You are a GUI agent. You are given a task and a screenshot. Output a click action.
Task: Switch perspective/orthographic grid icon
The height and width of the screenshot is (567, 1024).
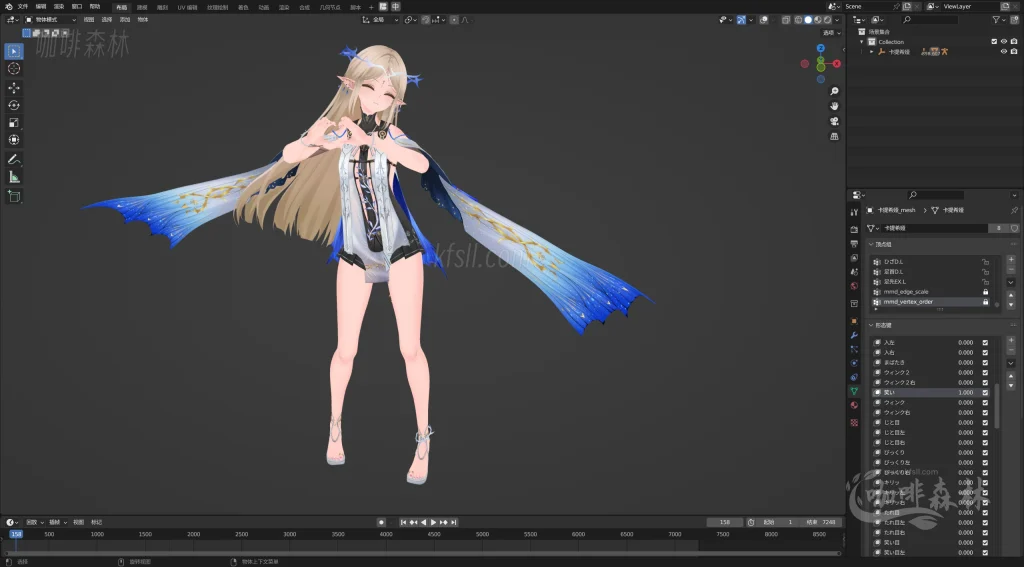coord(834,137)
